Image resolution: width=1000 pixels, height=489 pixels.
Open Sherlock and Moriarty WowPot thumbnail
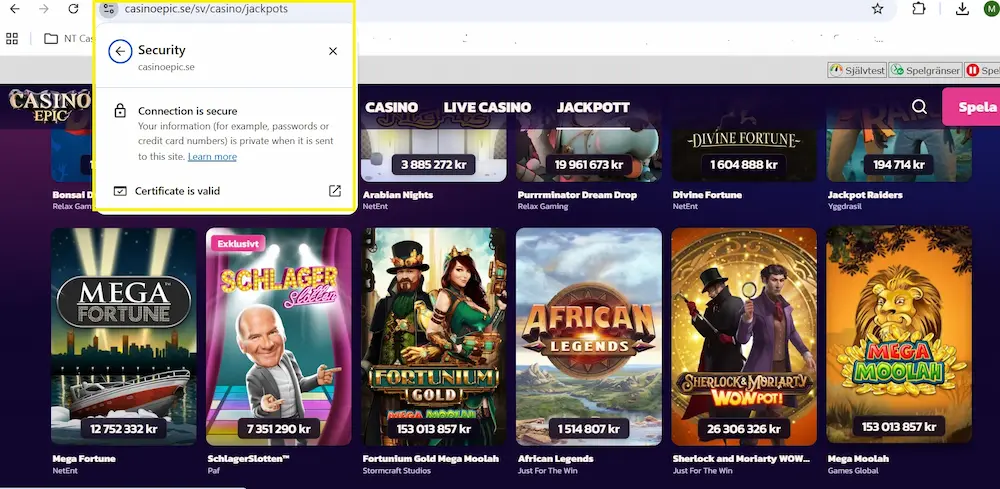744,336
